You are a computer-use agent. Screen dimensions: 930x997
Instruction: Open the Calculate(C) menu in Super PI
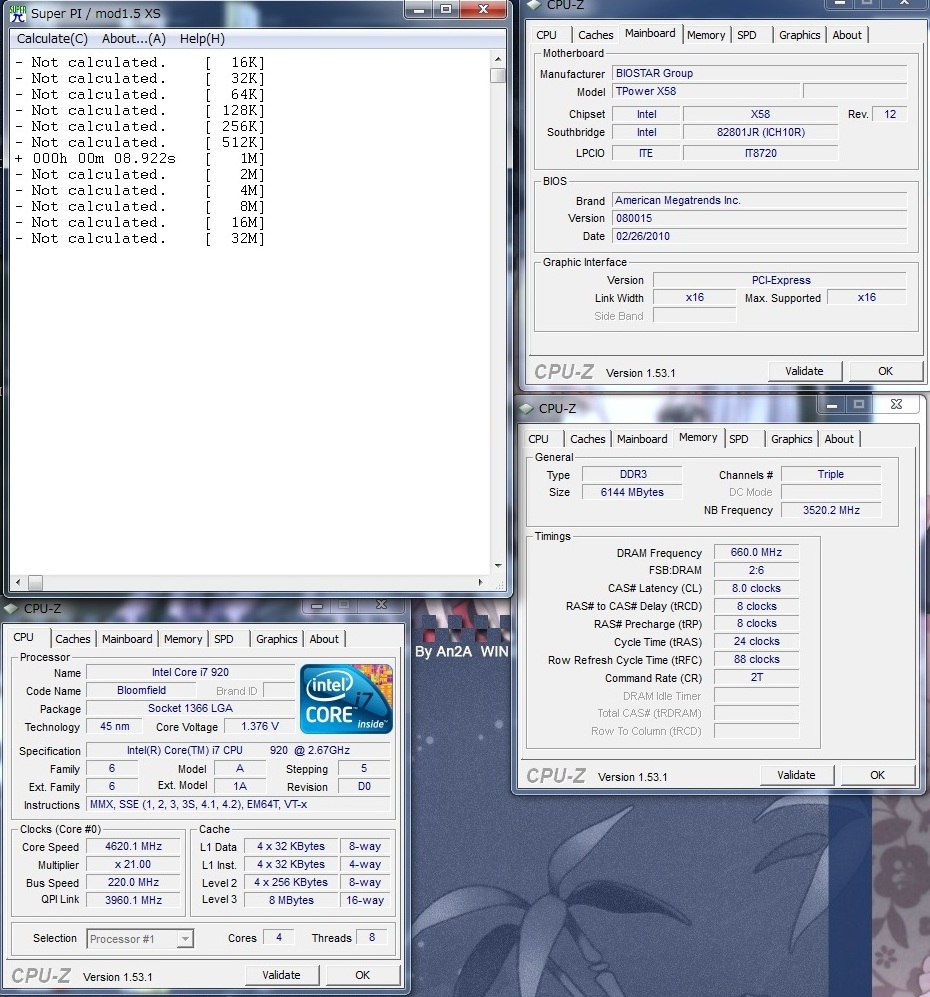pyautogui.click(x=52, y=39)
